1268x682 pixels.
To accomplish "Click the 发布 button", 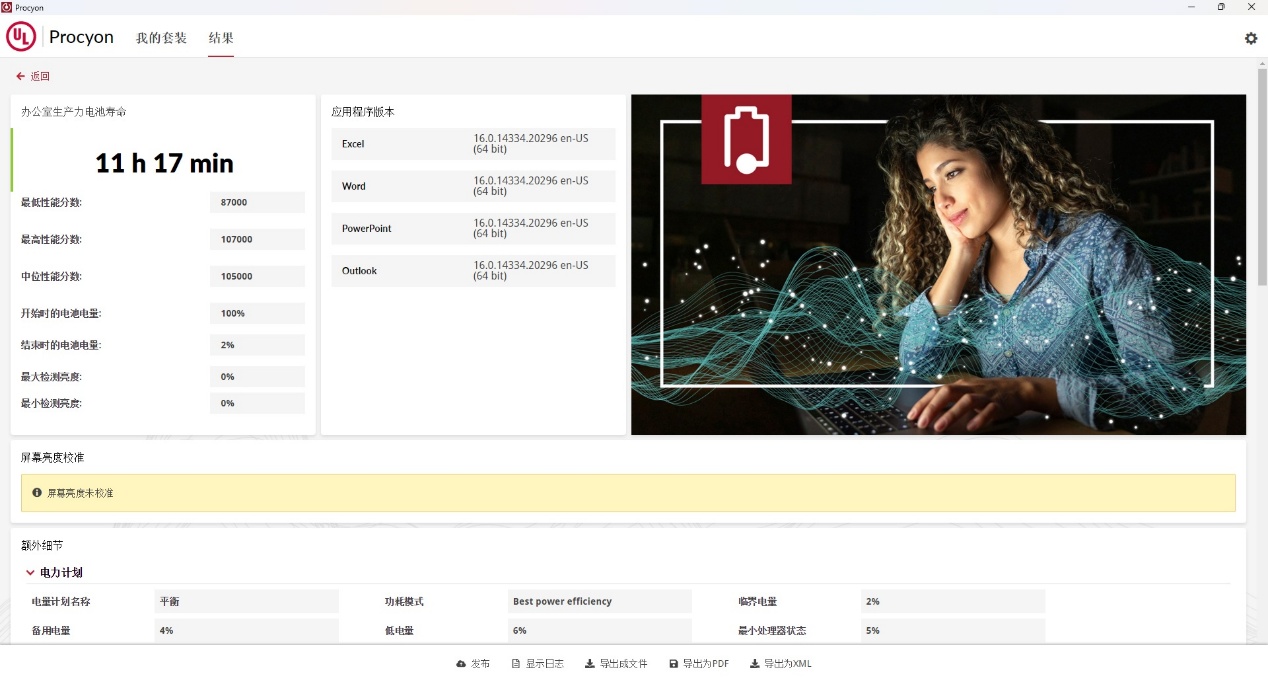I will coord(472,663).
